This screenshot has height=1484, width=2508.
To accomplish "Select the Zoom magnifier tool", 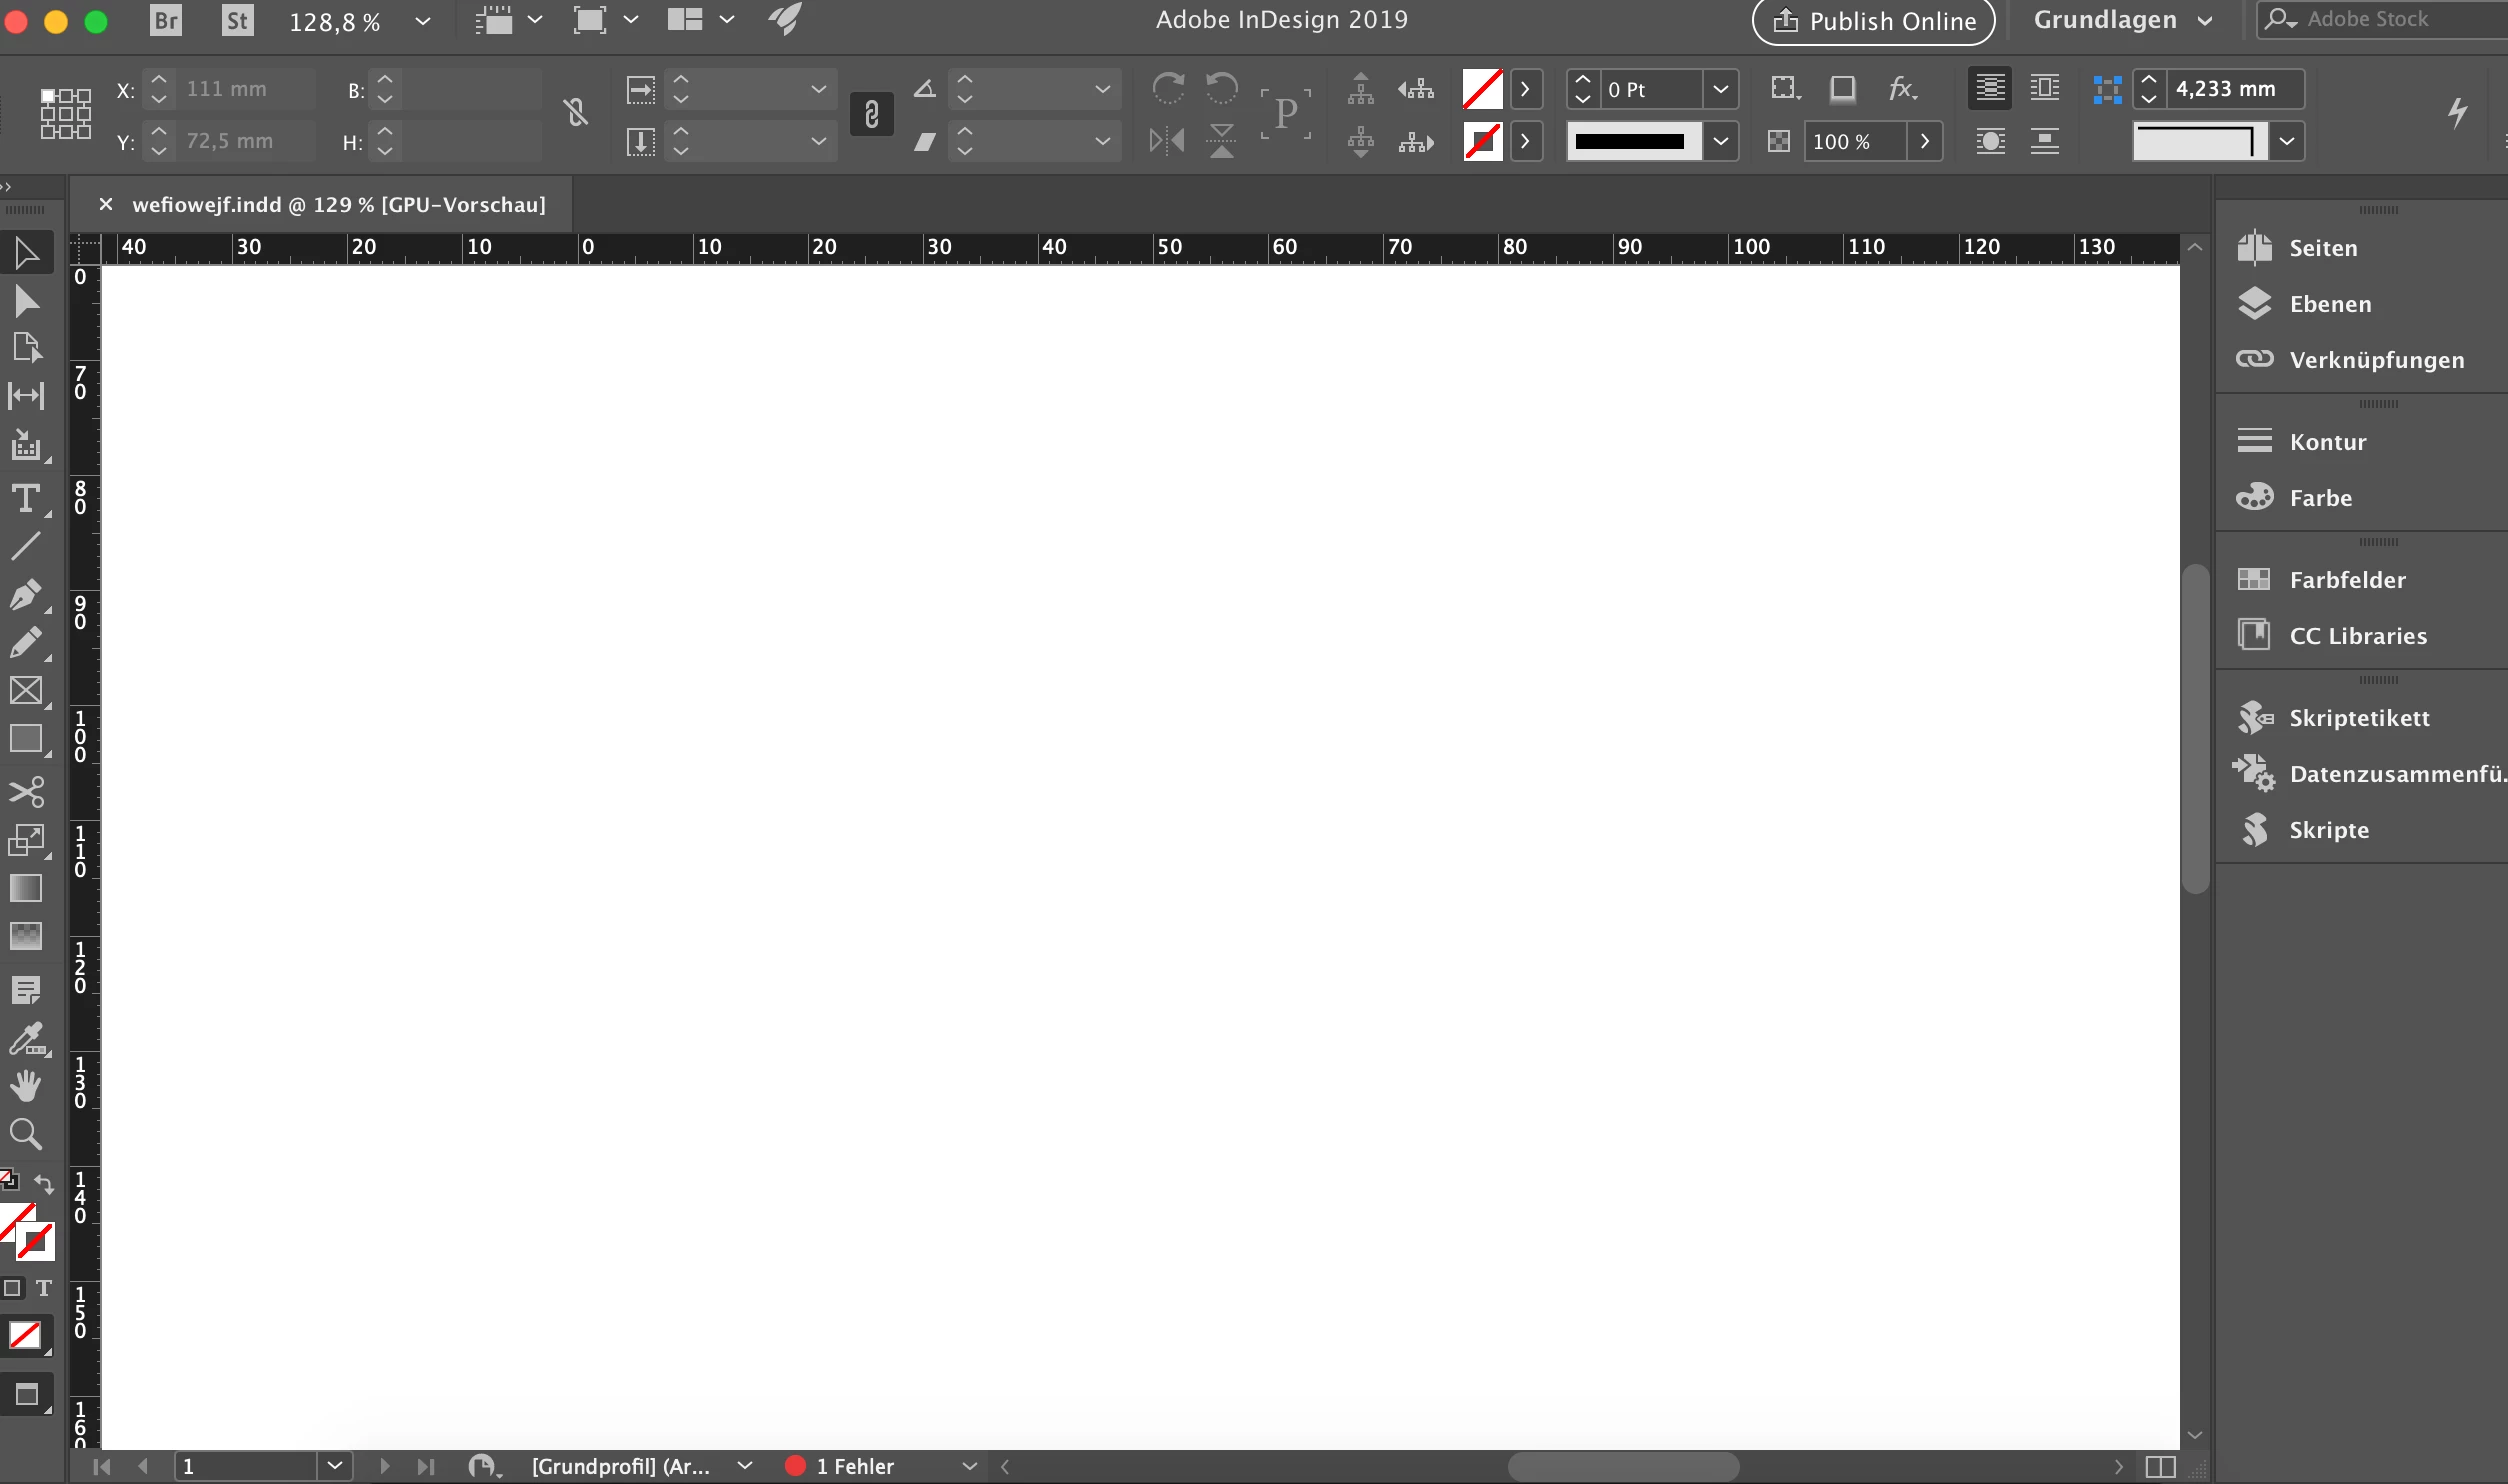I will tap(25, 1134).
